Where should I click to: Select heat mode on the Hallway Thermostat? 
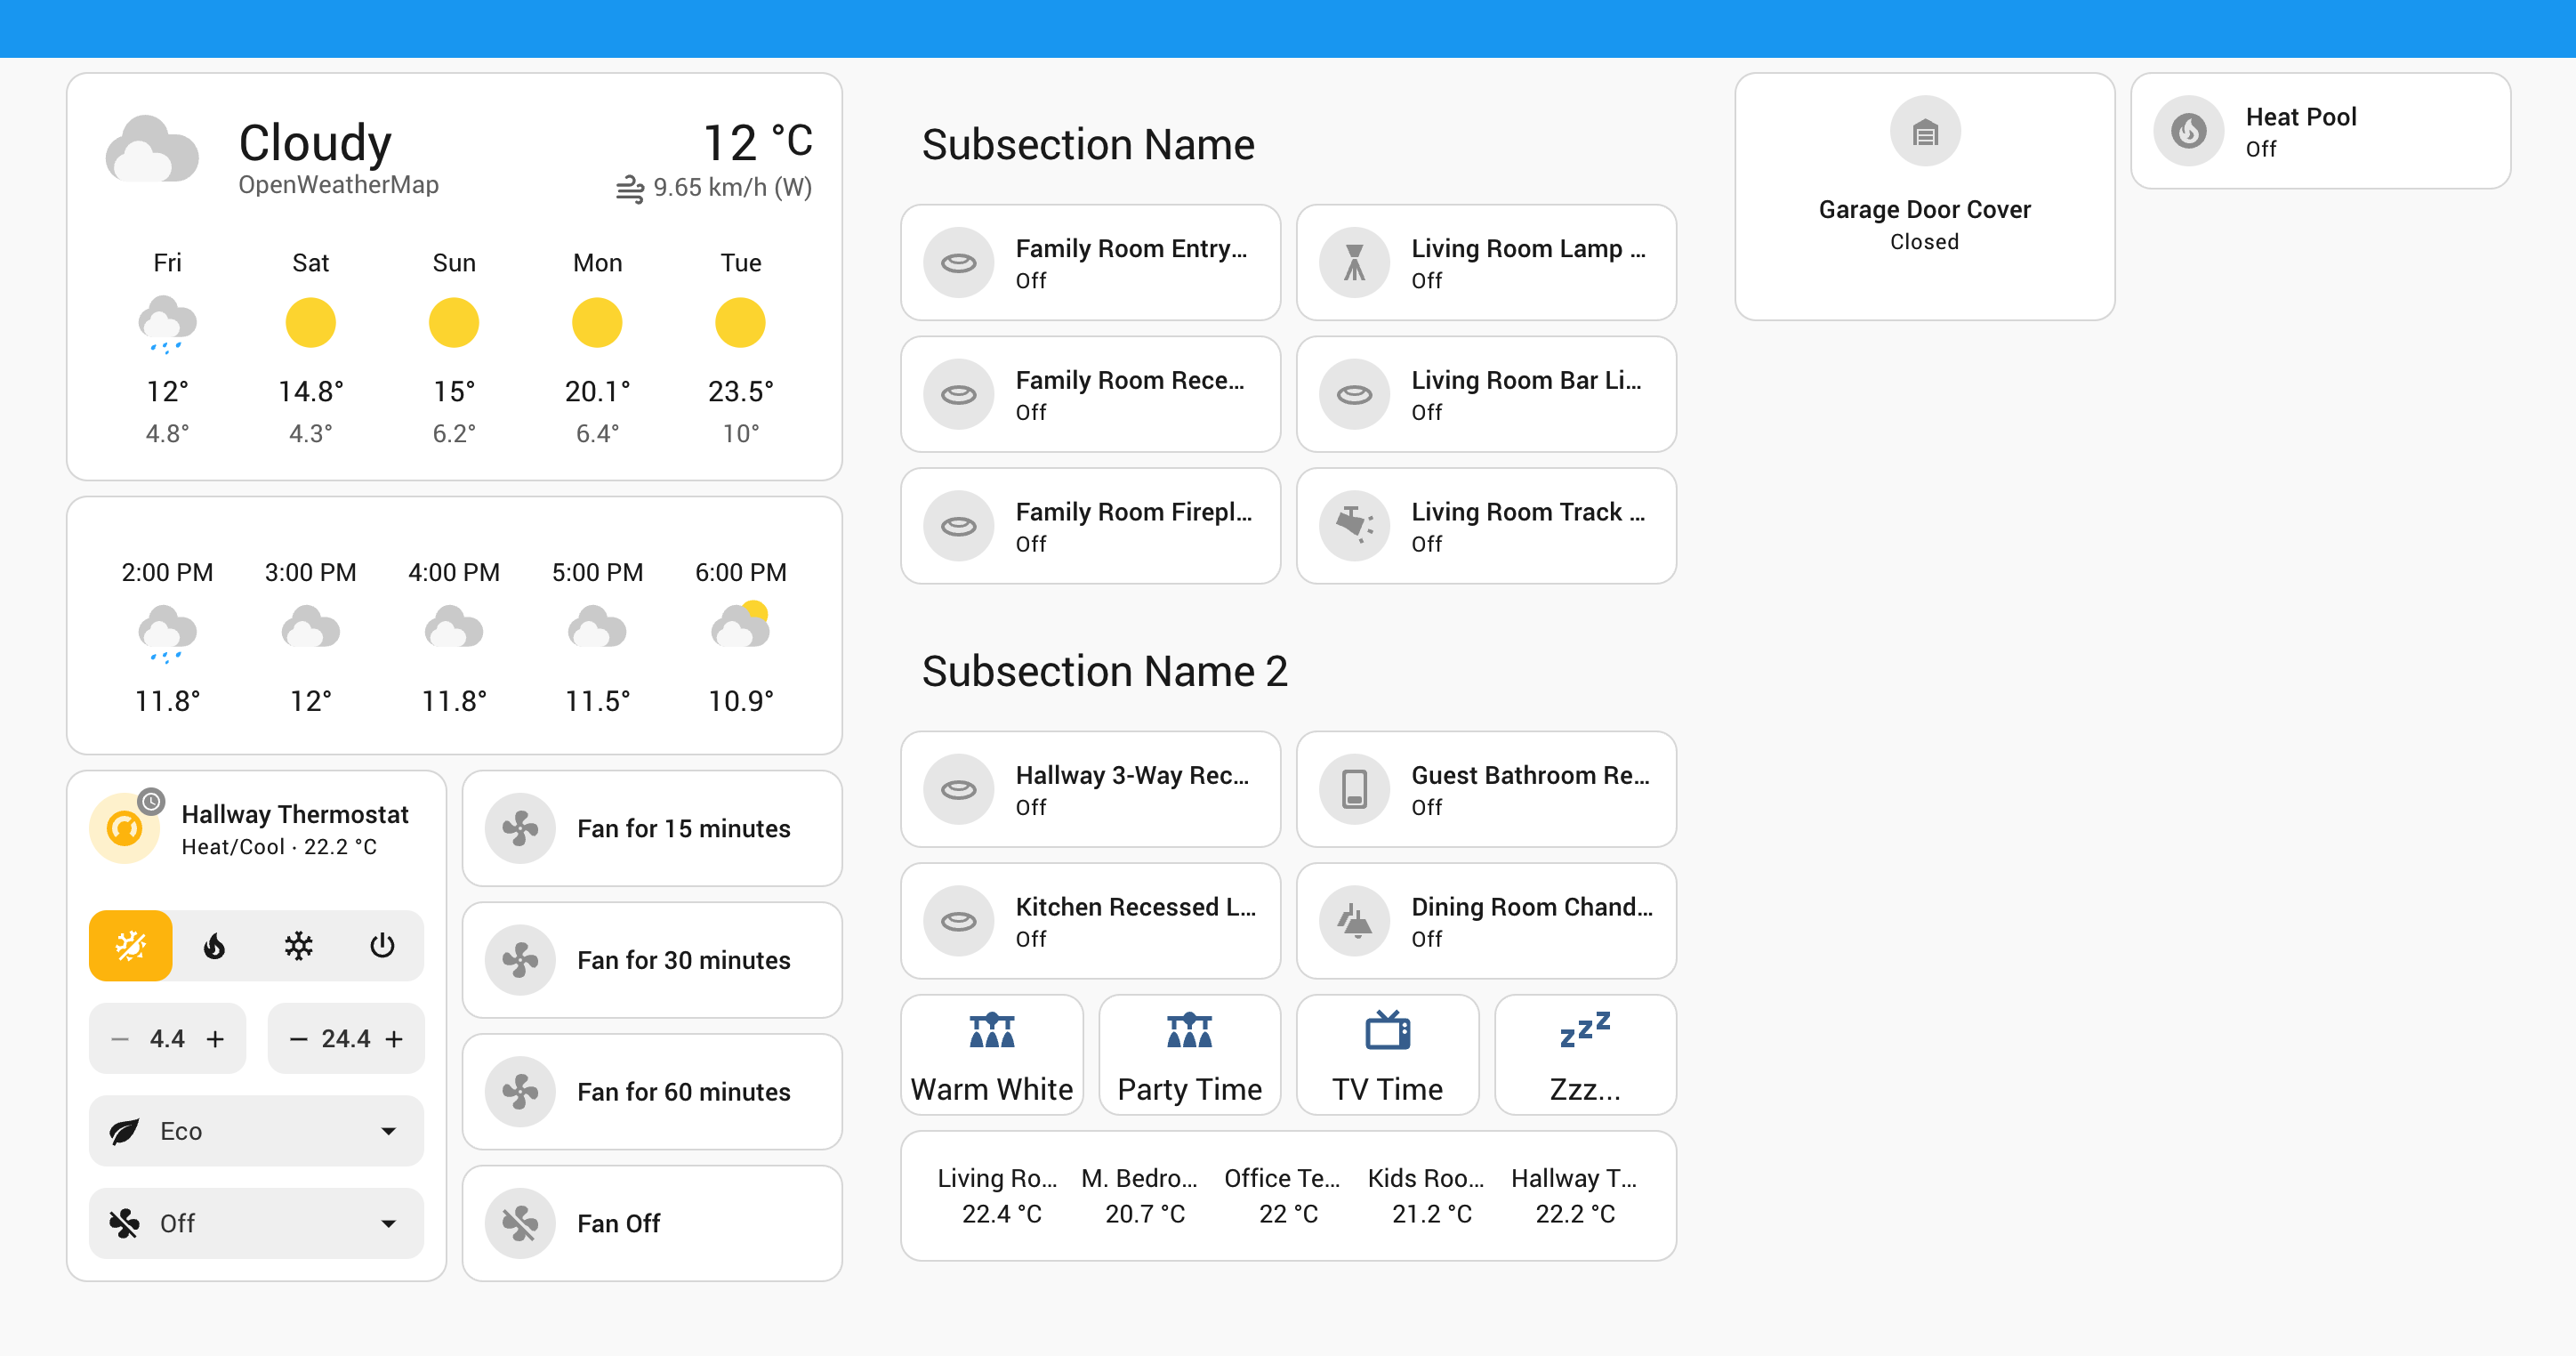click(214, 945)
